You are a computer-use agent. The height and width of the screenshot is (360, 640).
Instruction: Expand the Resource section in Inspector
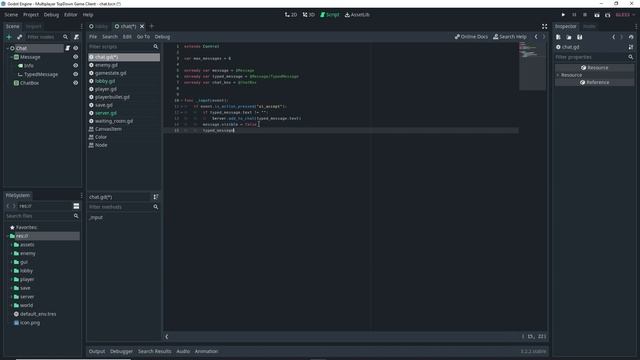click(558, 75)
